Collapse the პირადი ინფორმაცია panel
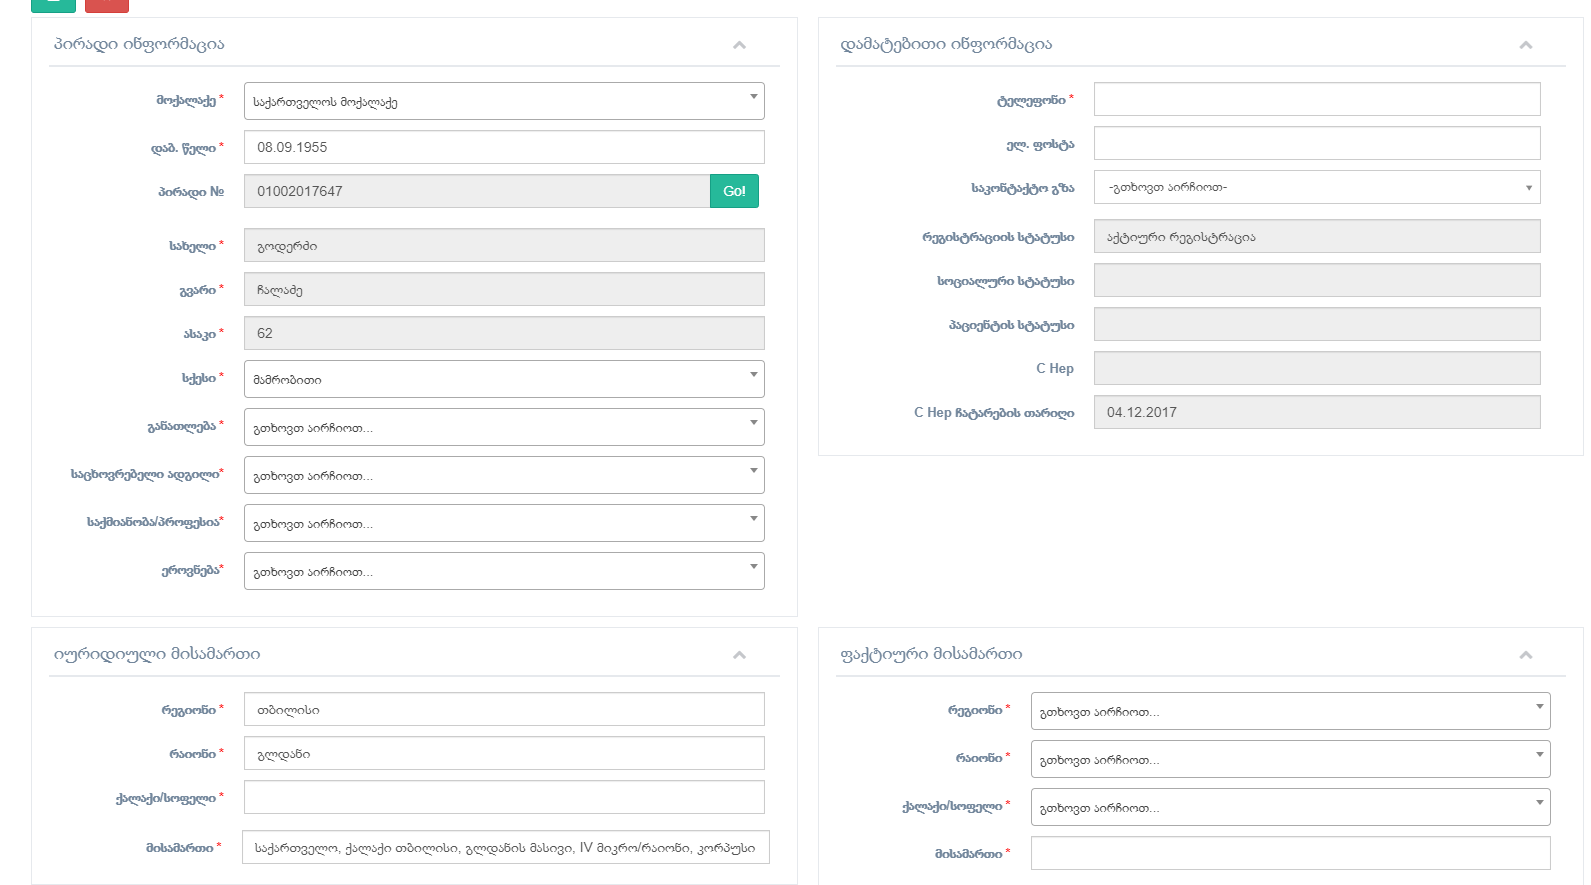This screenshot has width=1591, height=885. 739,45
